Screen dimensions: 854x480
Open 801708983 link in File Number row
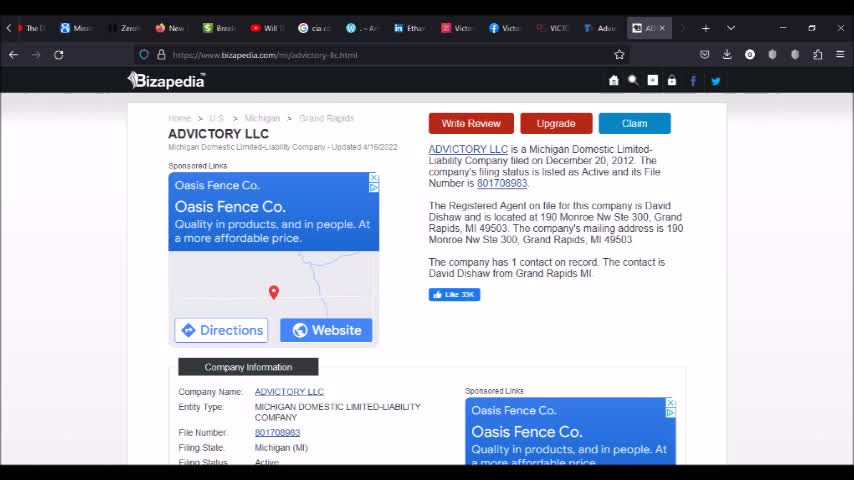277,433
